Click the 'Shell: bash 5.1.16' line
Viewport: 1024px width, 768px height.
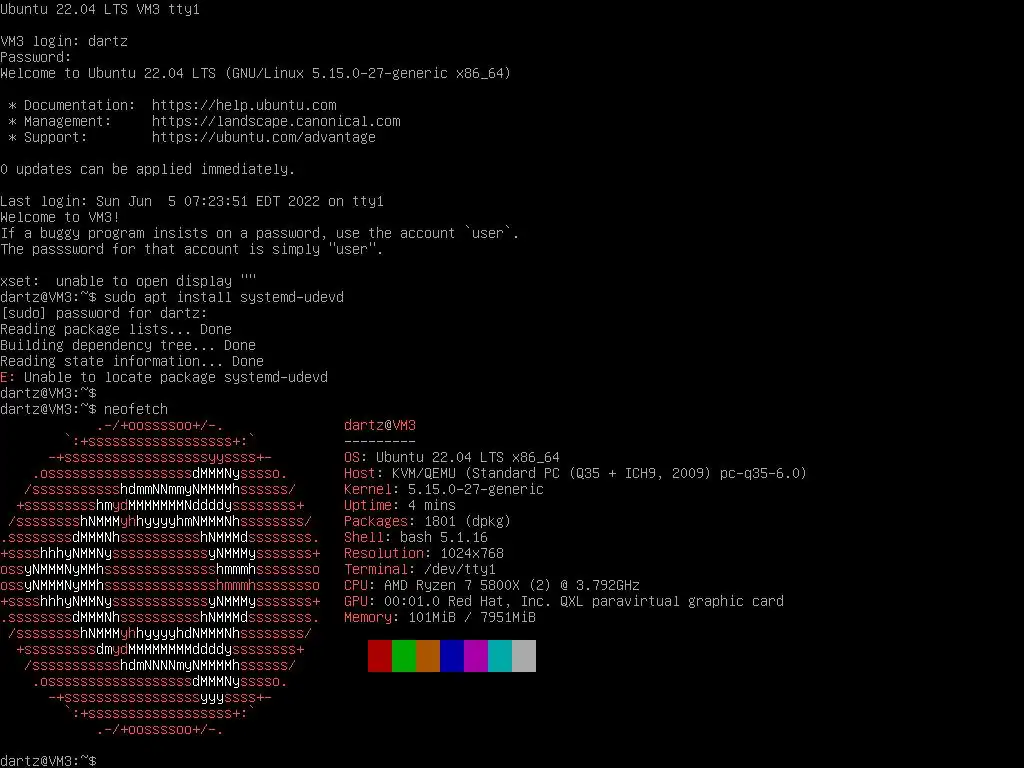[x=416, y=537]
